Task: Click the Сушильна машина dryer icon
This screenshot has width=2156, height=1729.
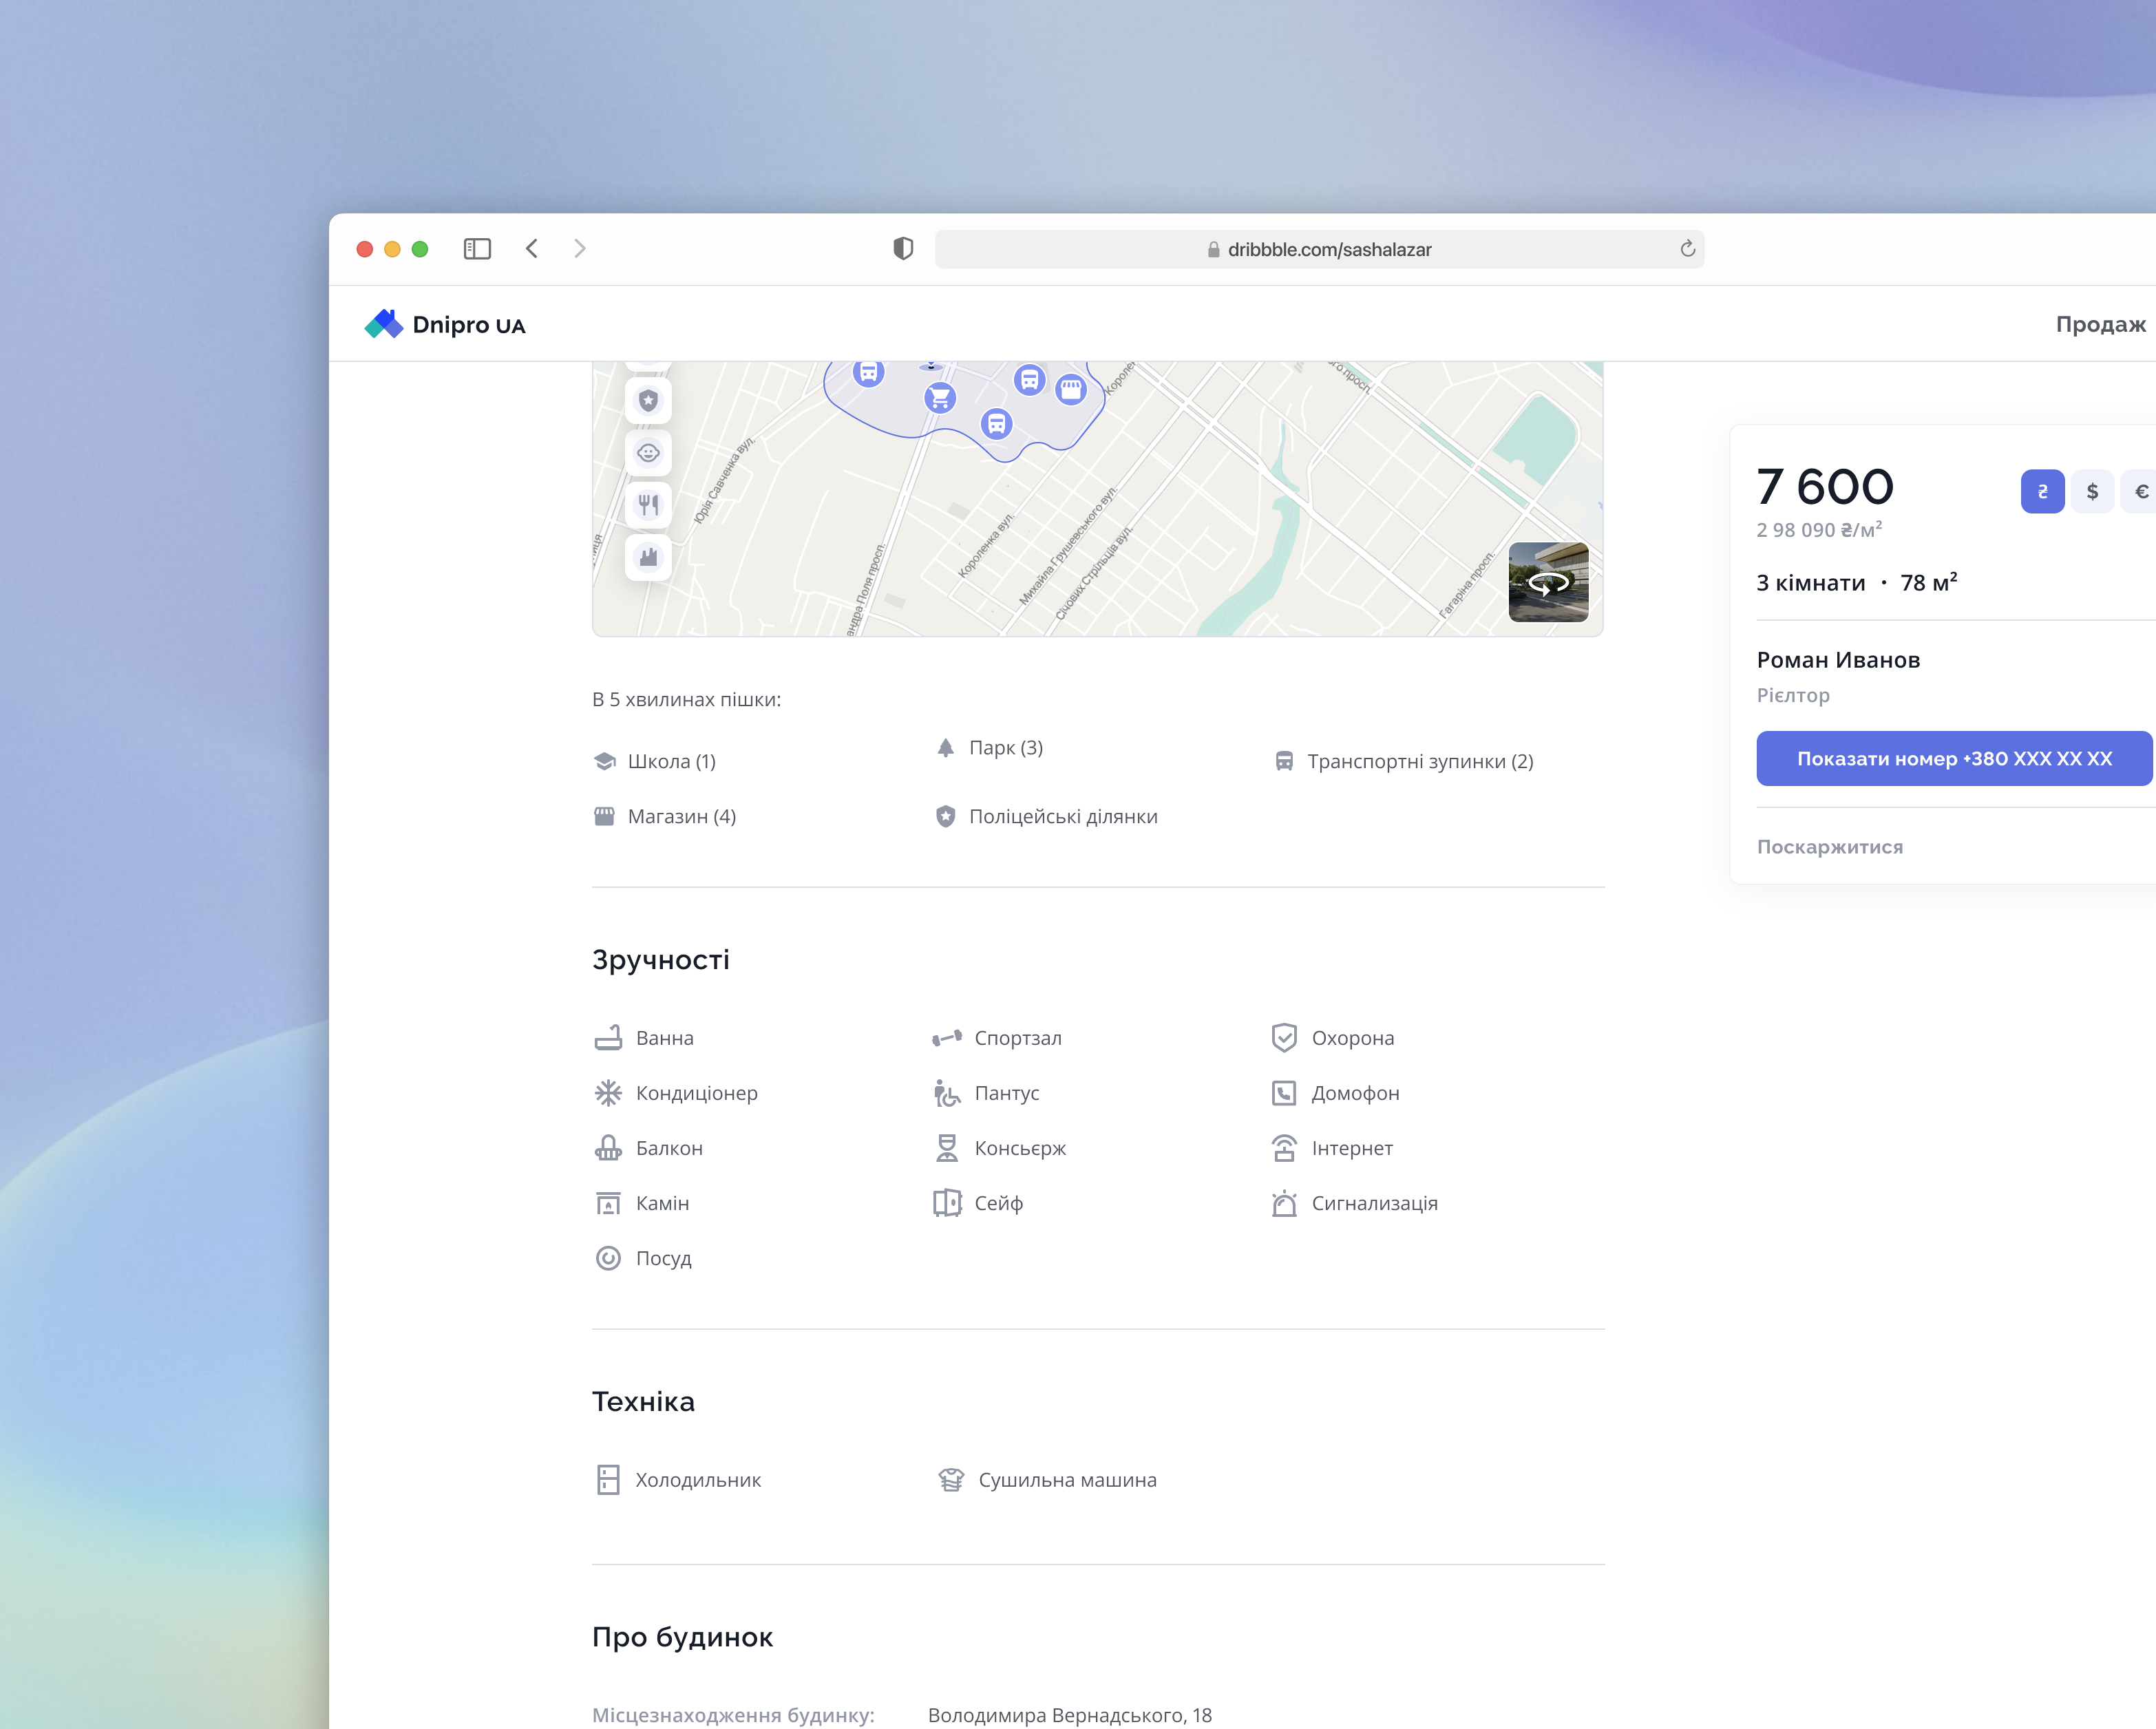Action: tap(951, 1480)
